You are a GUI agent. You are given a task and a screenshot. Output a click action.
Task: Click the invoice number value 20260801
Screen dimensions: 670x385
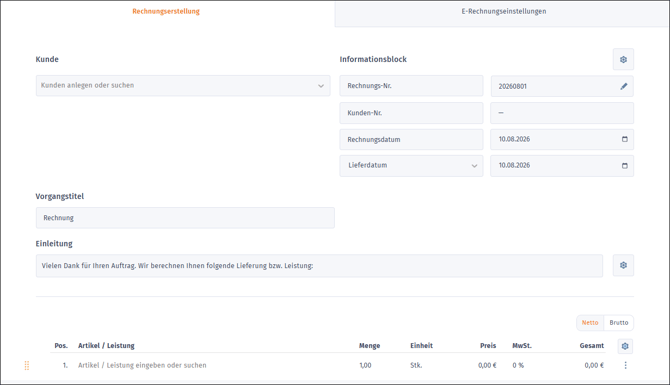512,86
